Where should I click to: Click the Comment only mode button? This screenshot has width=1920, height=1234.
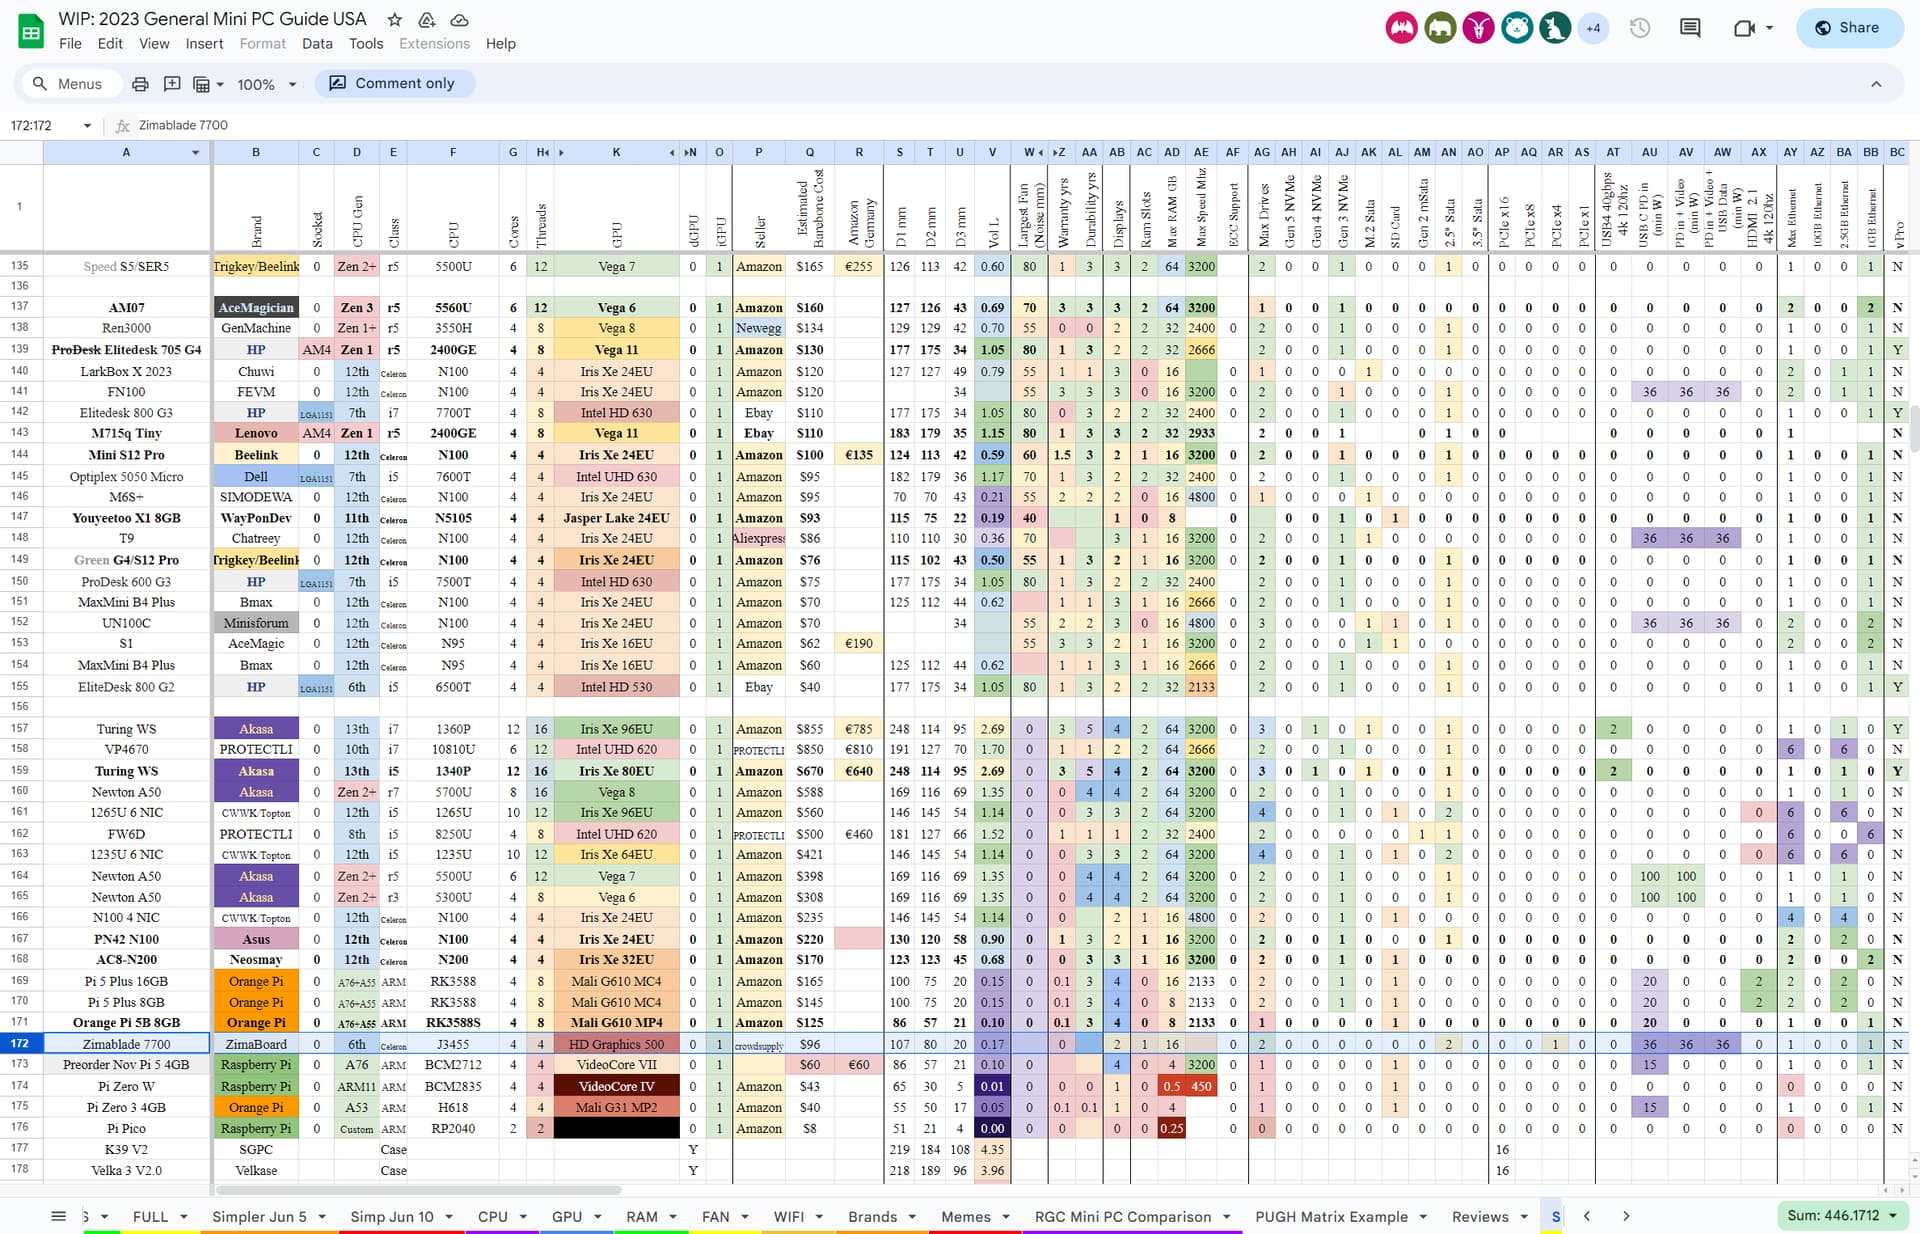pos(394,84)
